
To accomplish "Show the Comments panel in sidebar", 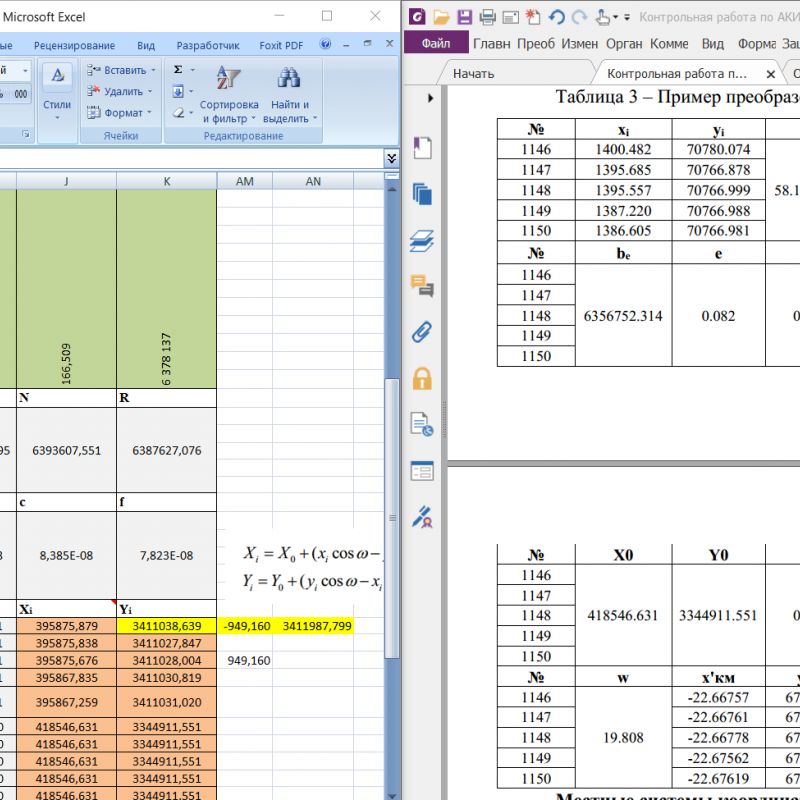I will coord(422,286).
